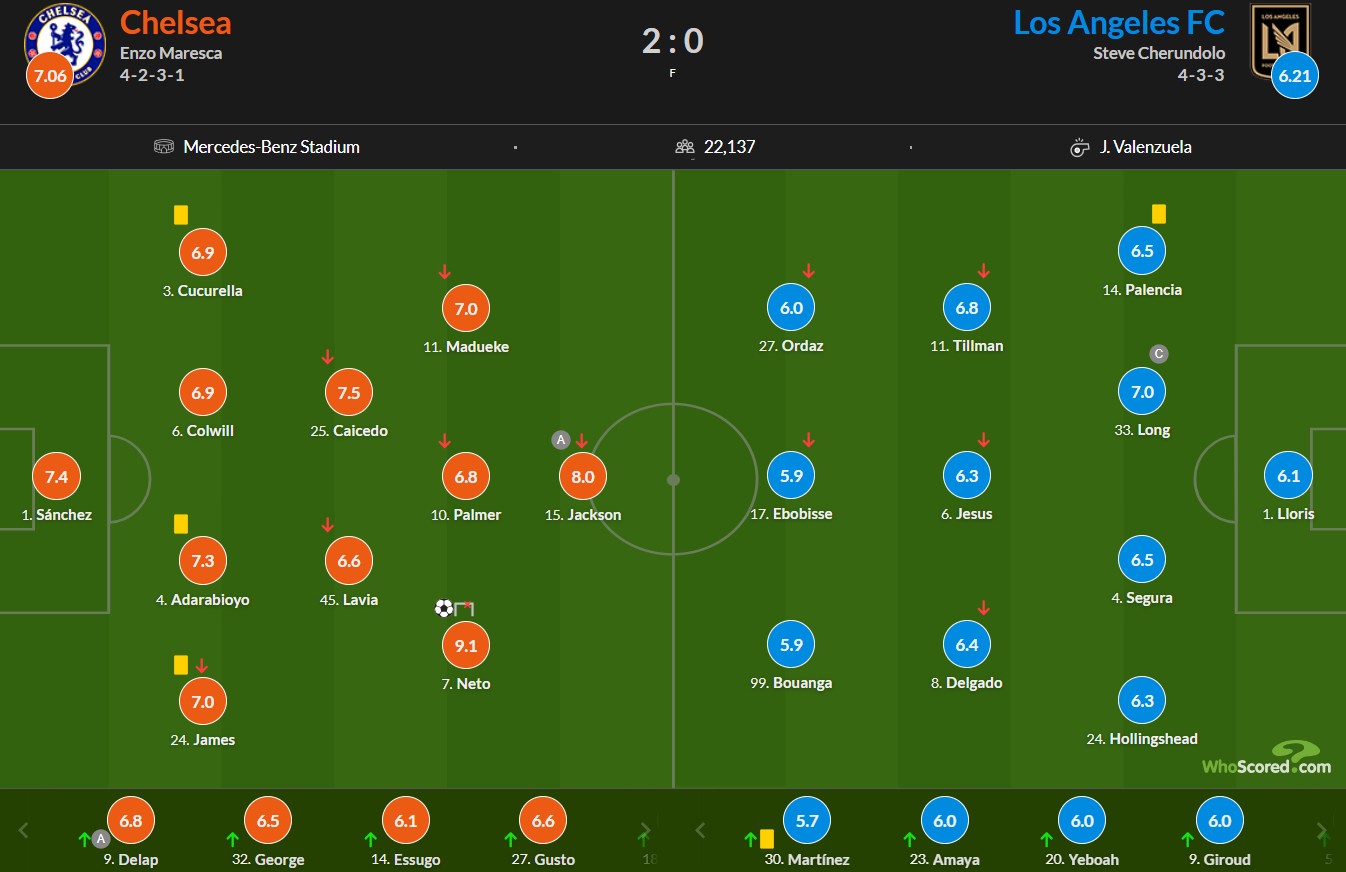Select Jackson's 8.0 rating circle
The width and height of the screenshot is (1346, 872).
(582, 477)
